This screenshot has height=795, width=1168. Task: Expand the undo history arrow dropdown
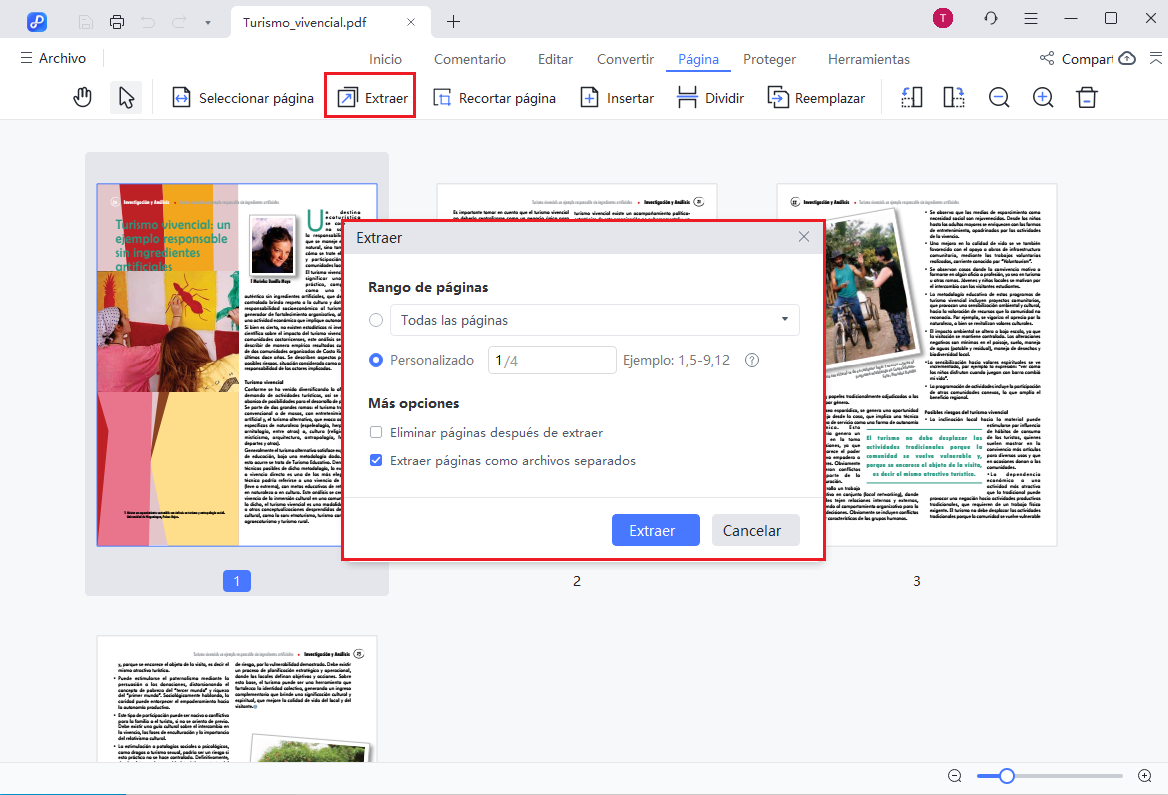207,20
